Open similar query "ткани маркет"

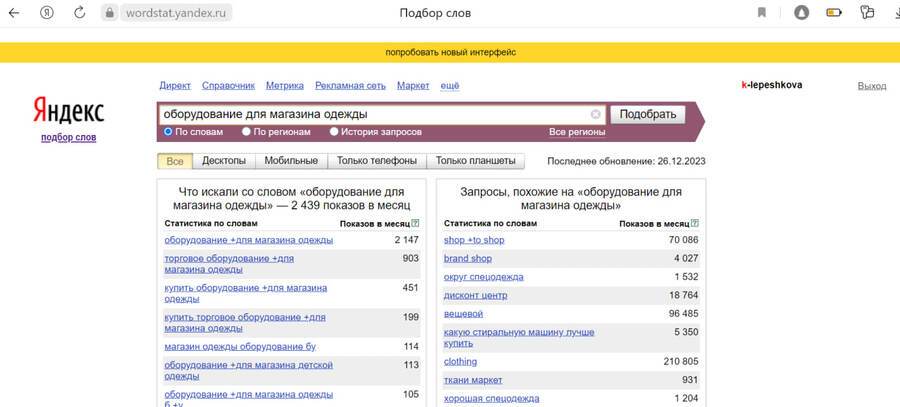(473, 380)
